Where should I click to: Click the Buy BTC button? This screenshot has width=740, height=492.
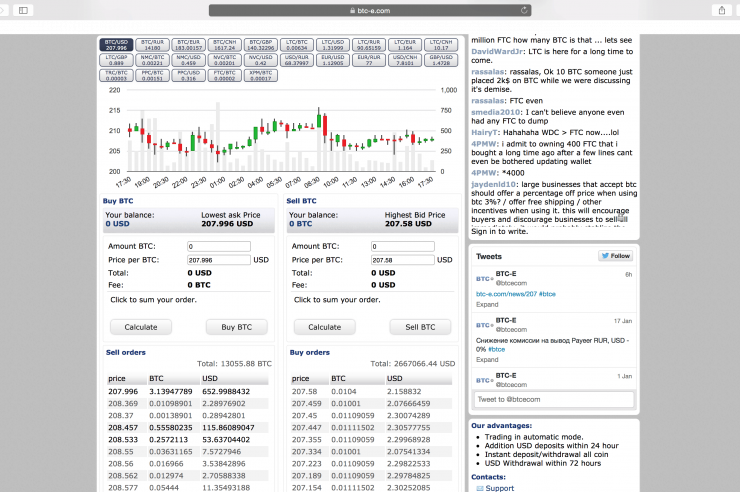coord(236,327)
